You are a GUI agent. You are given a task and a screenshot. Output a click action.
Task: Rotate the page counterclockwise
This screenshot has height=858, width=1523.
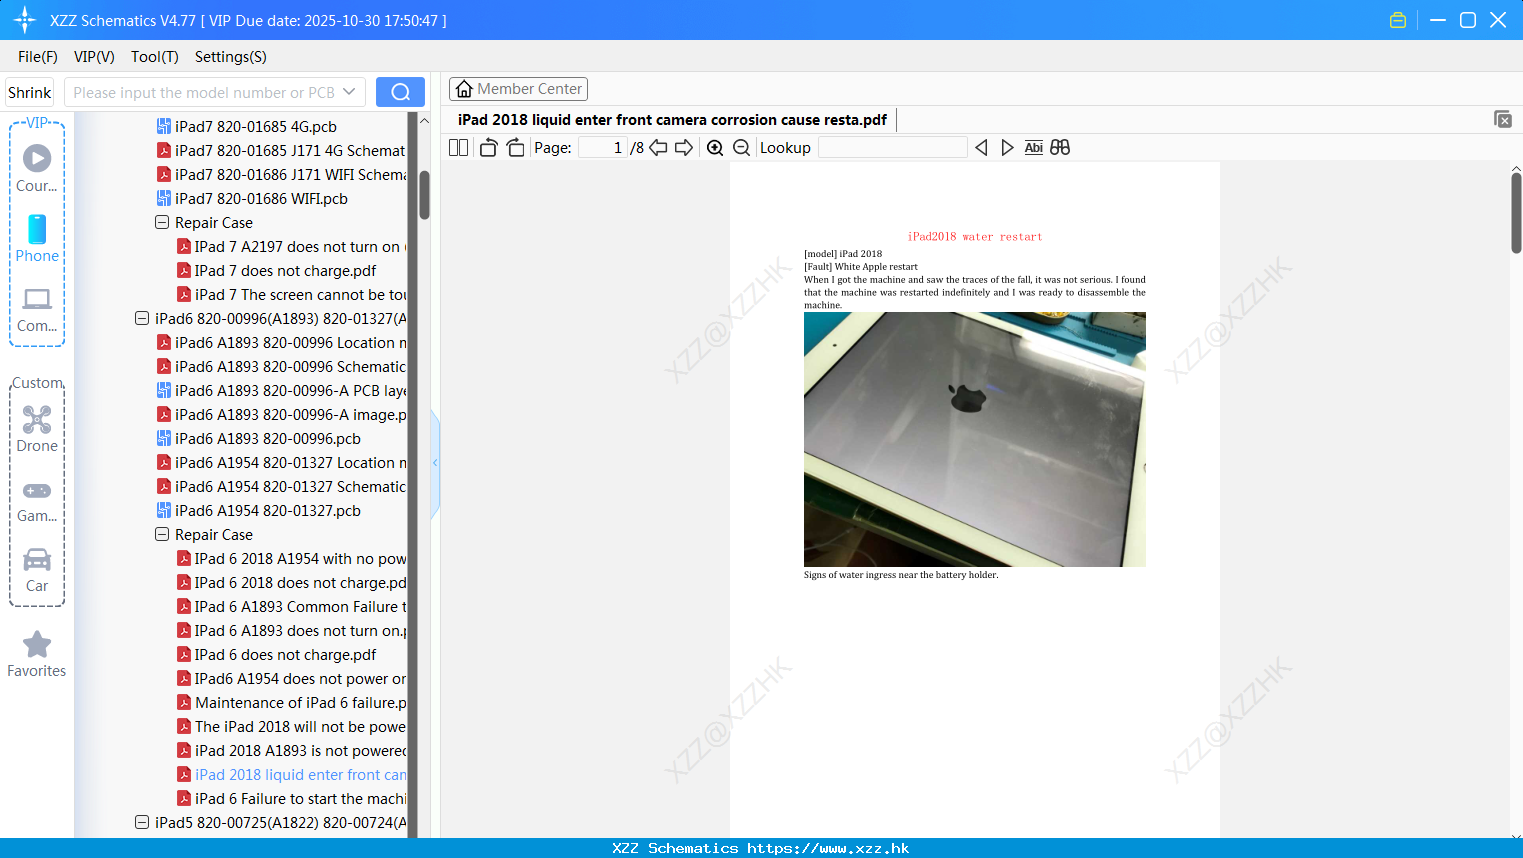click(x=488, y=148)
